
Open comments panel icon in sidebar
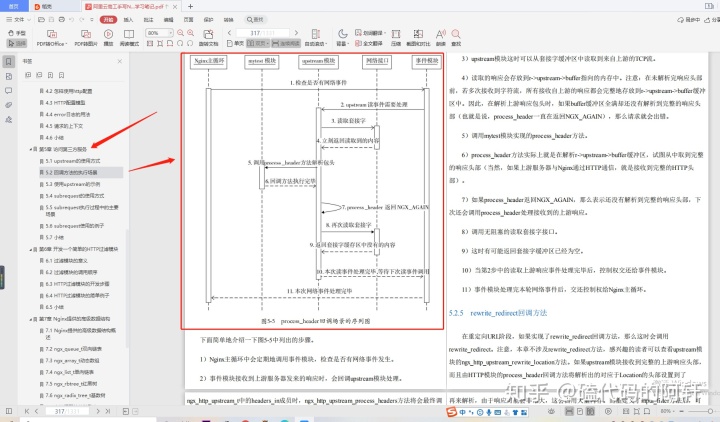tap(9, 90)
